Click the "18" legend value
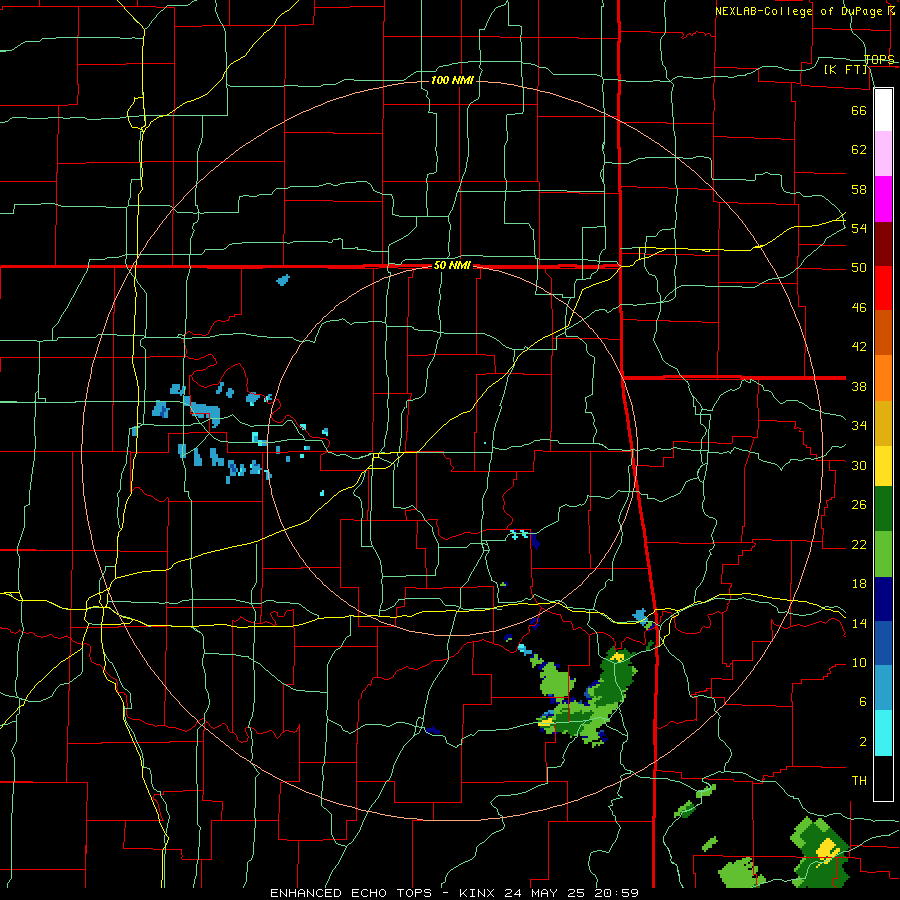Viewport: 900px width, 900px height. (x=859, y=584)
